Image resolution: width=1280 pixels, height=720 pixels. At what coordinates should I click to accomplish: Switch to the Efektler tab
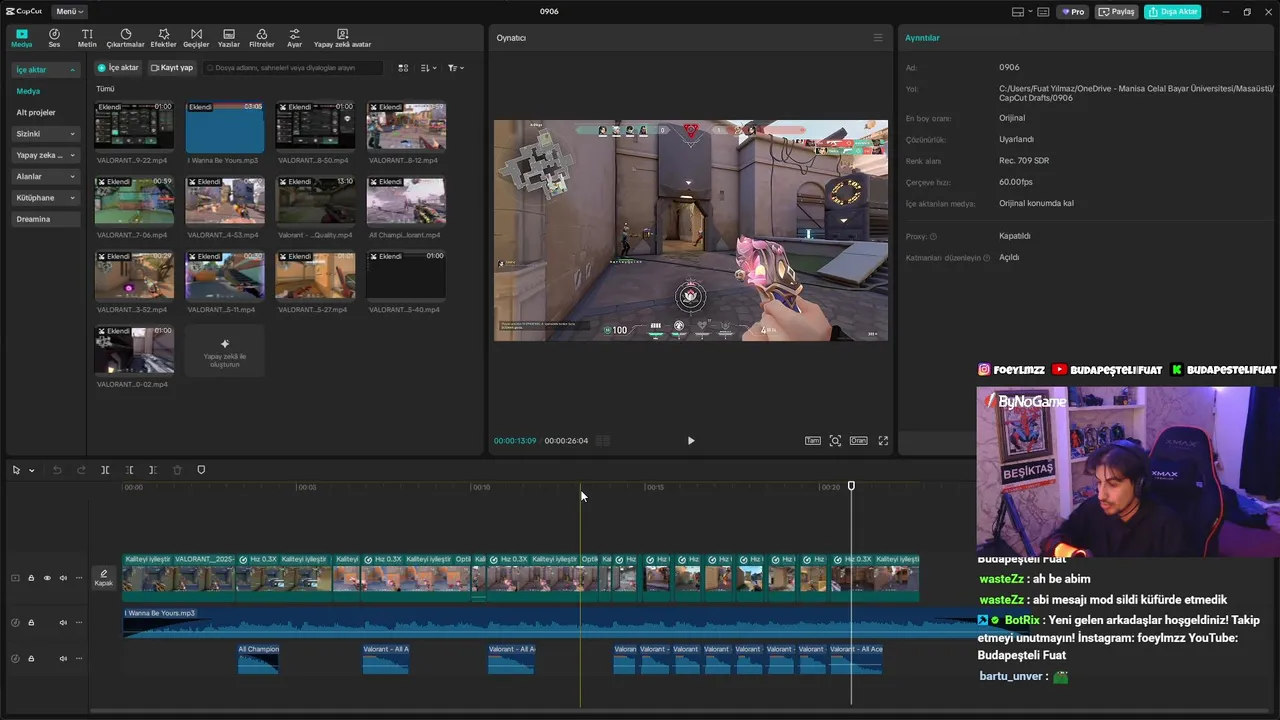coord(163,38)
